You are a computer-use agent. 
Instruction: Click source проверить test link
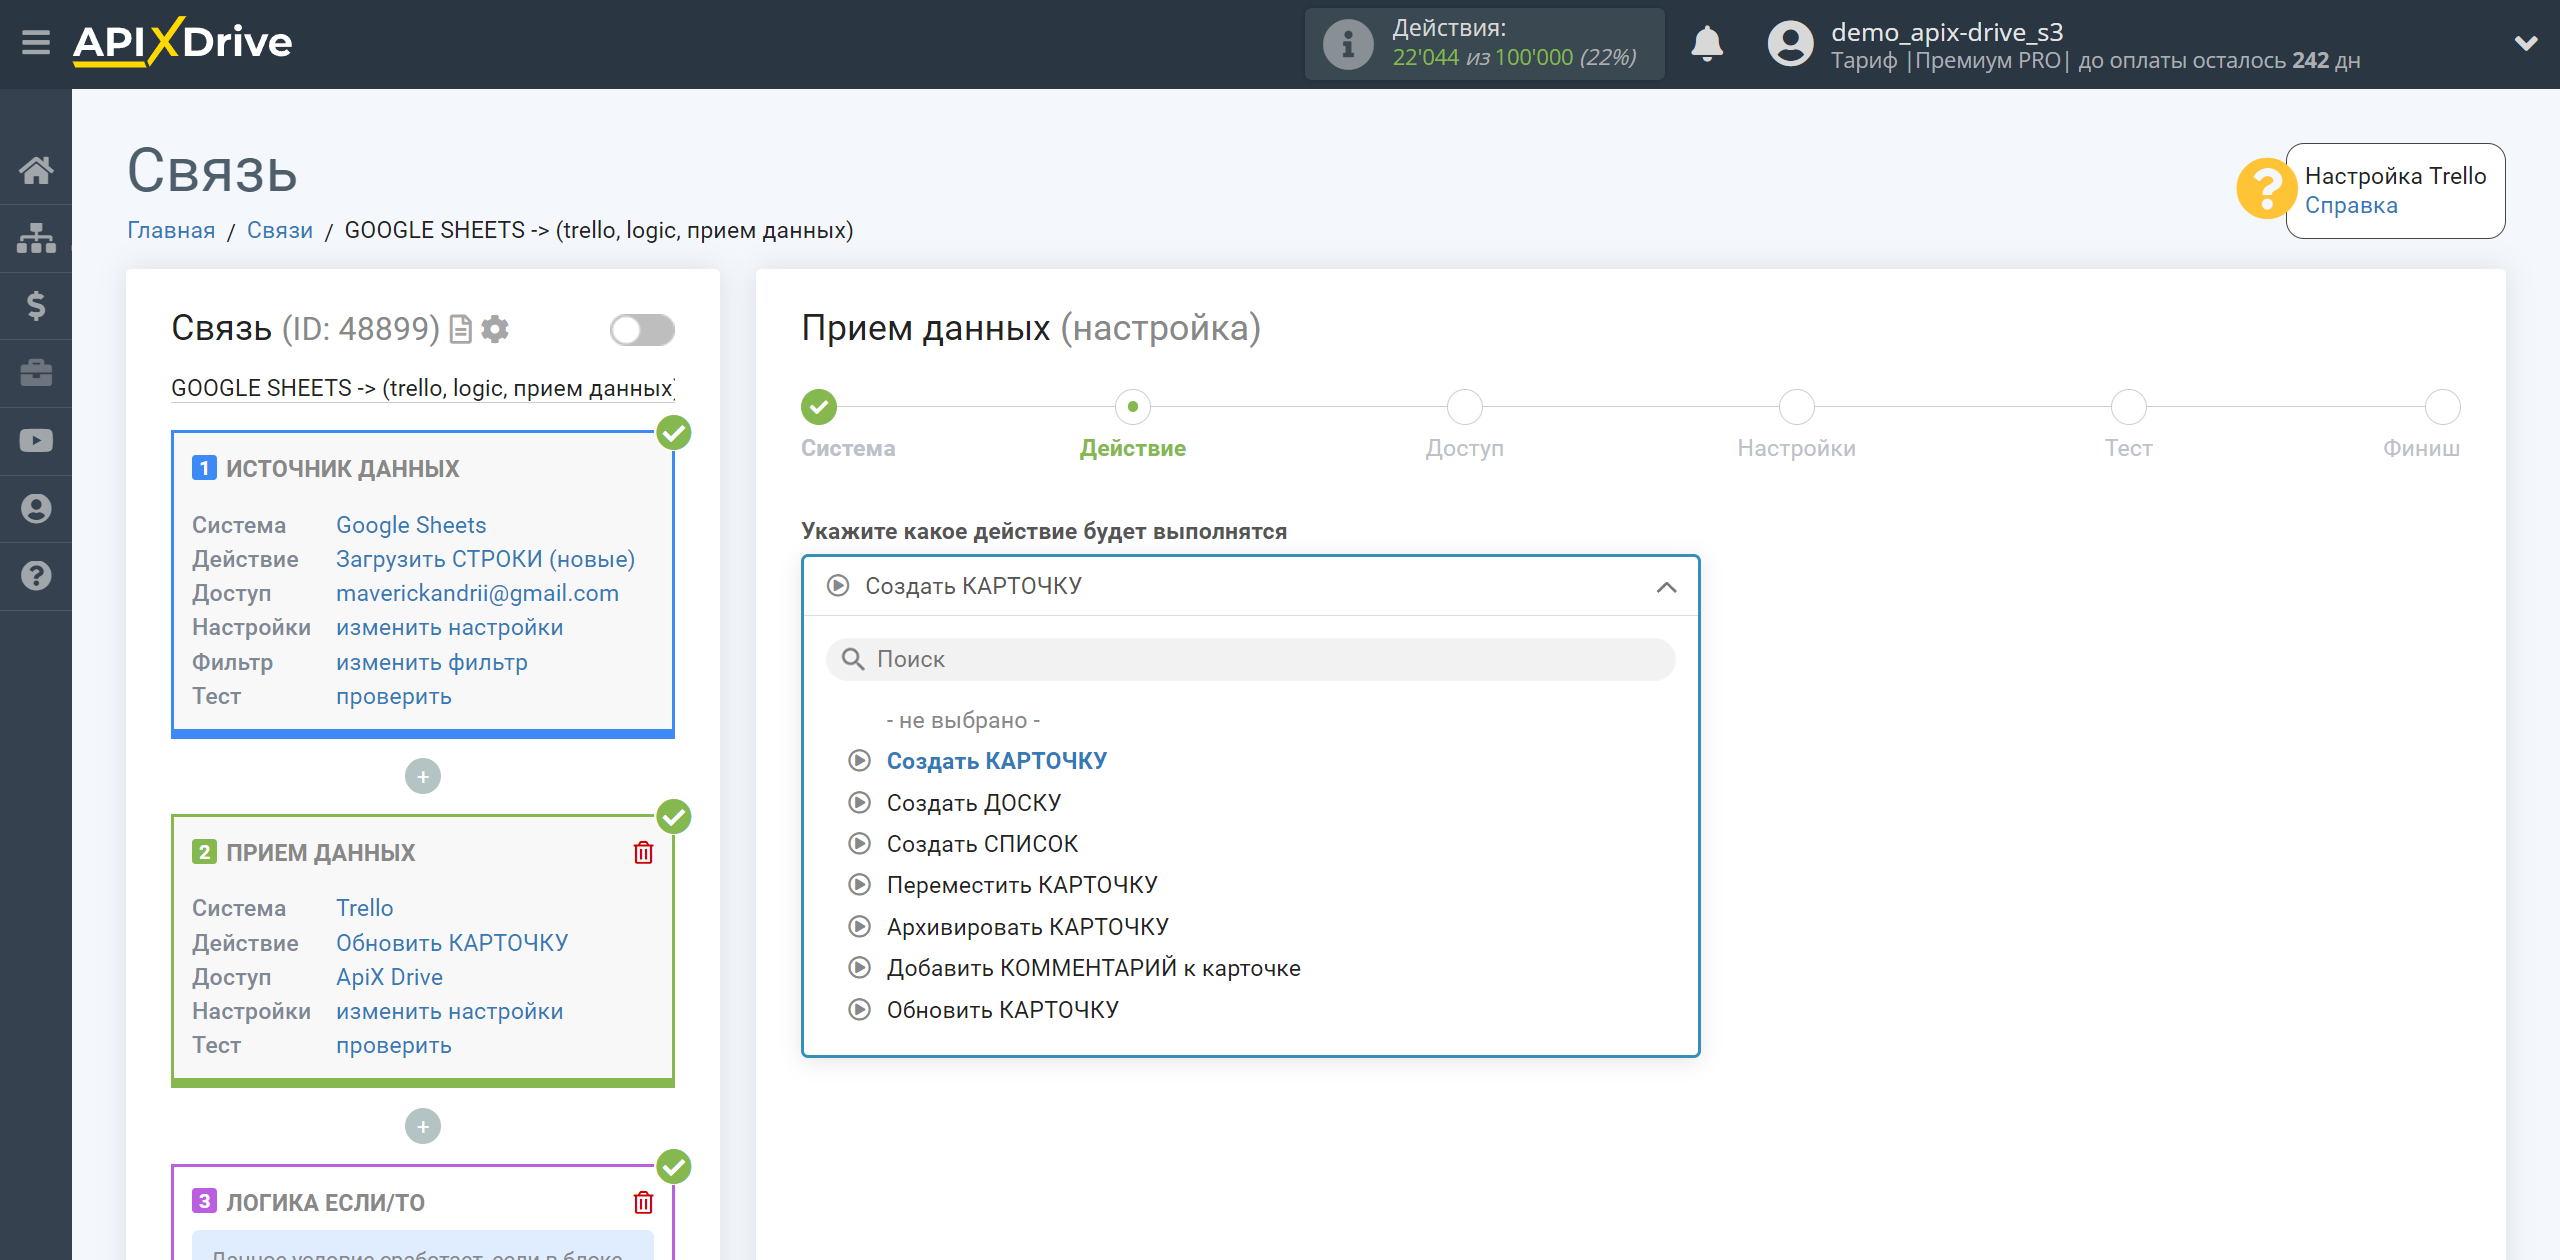(x=393, y=696)
